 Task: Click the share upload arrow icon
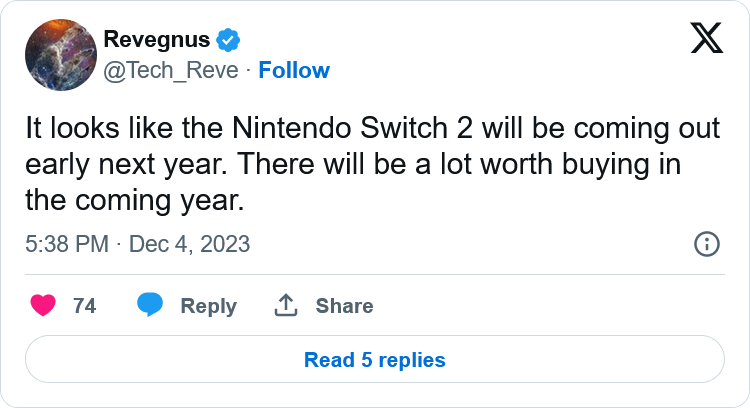286,305
